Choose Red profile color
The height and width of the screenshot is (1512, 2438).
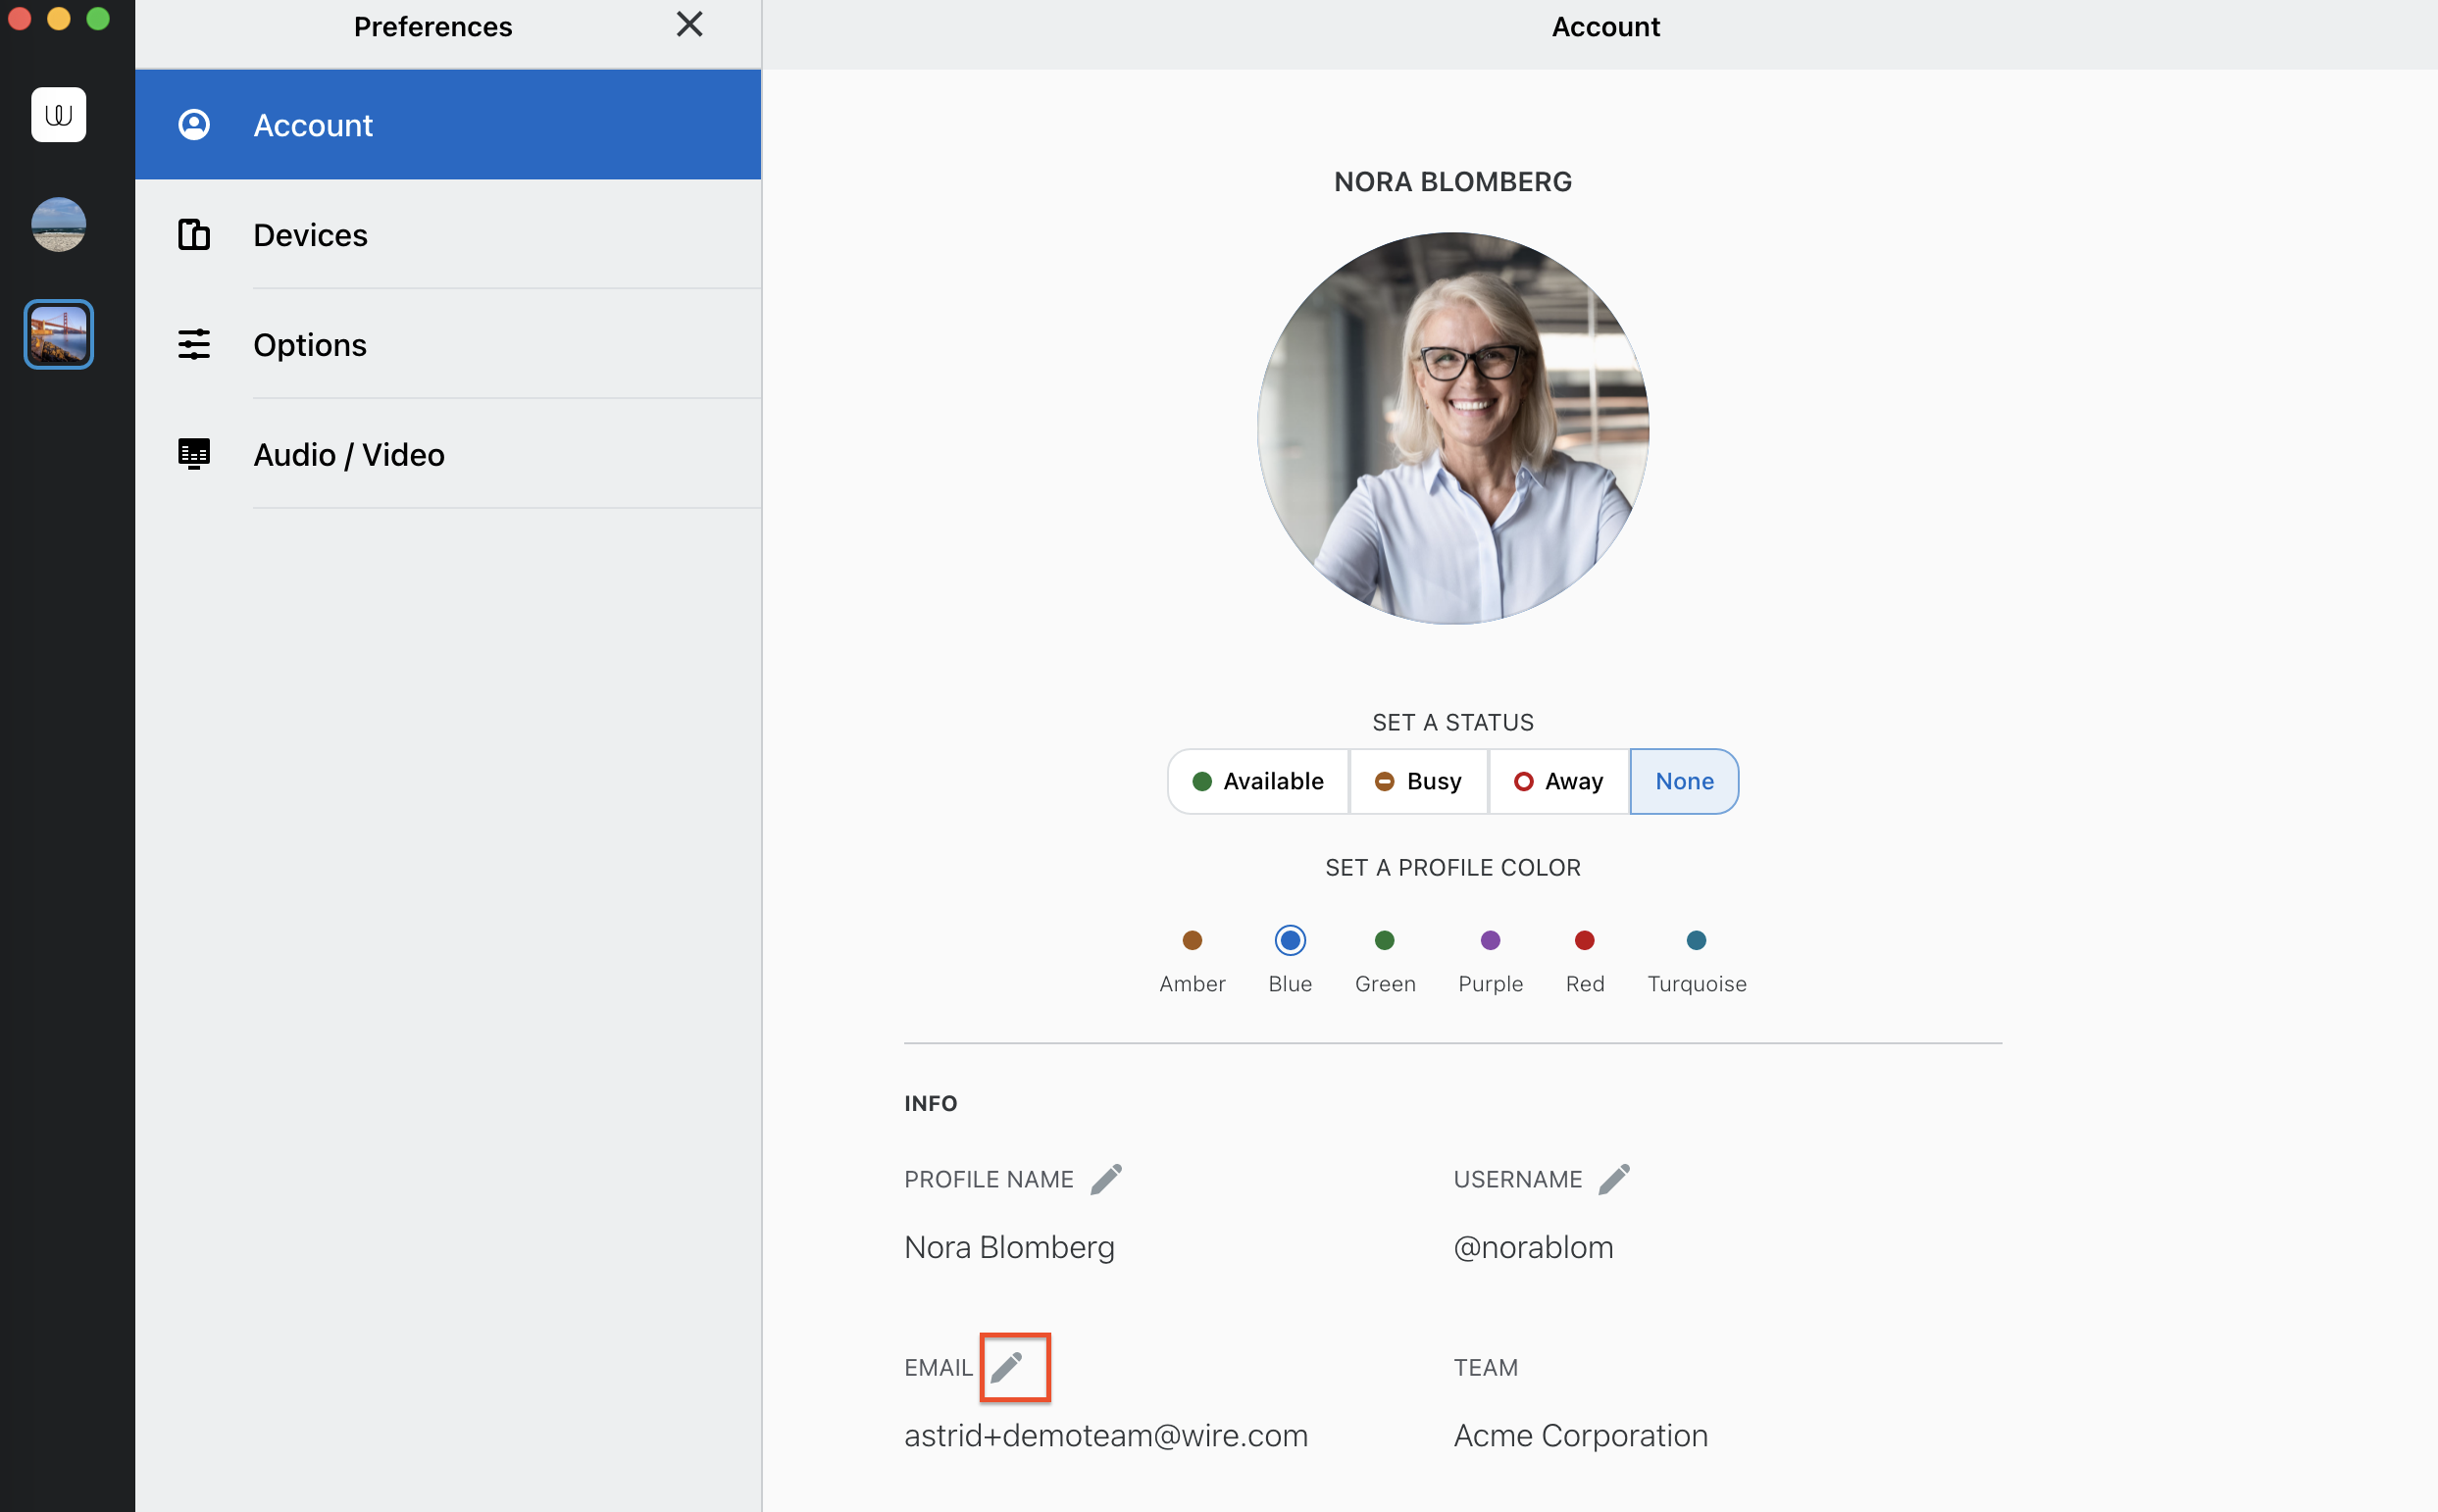pos(1584,959)
